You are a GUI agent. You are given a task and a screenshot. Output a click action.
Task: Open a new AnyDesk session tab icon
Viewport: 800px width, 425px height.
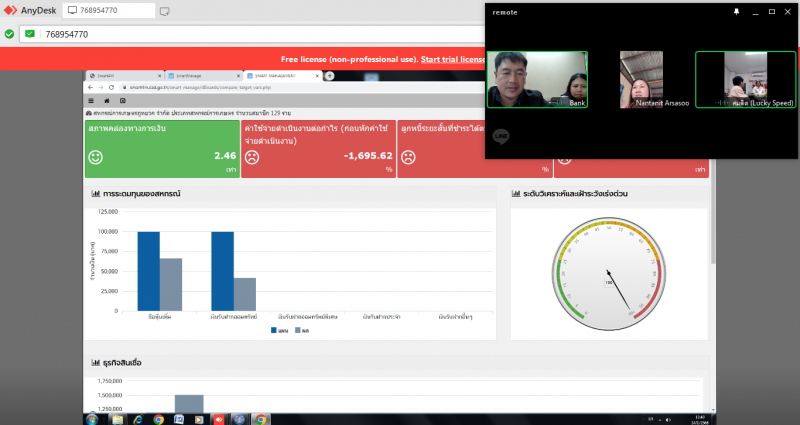[x=164, y=11]
